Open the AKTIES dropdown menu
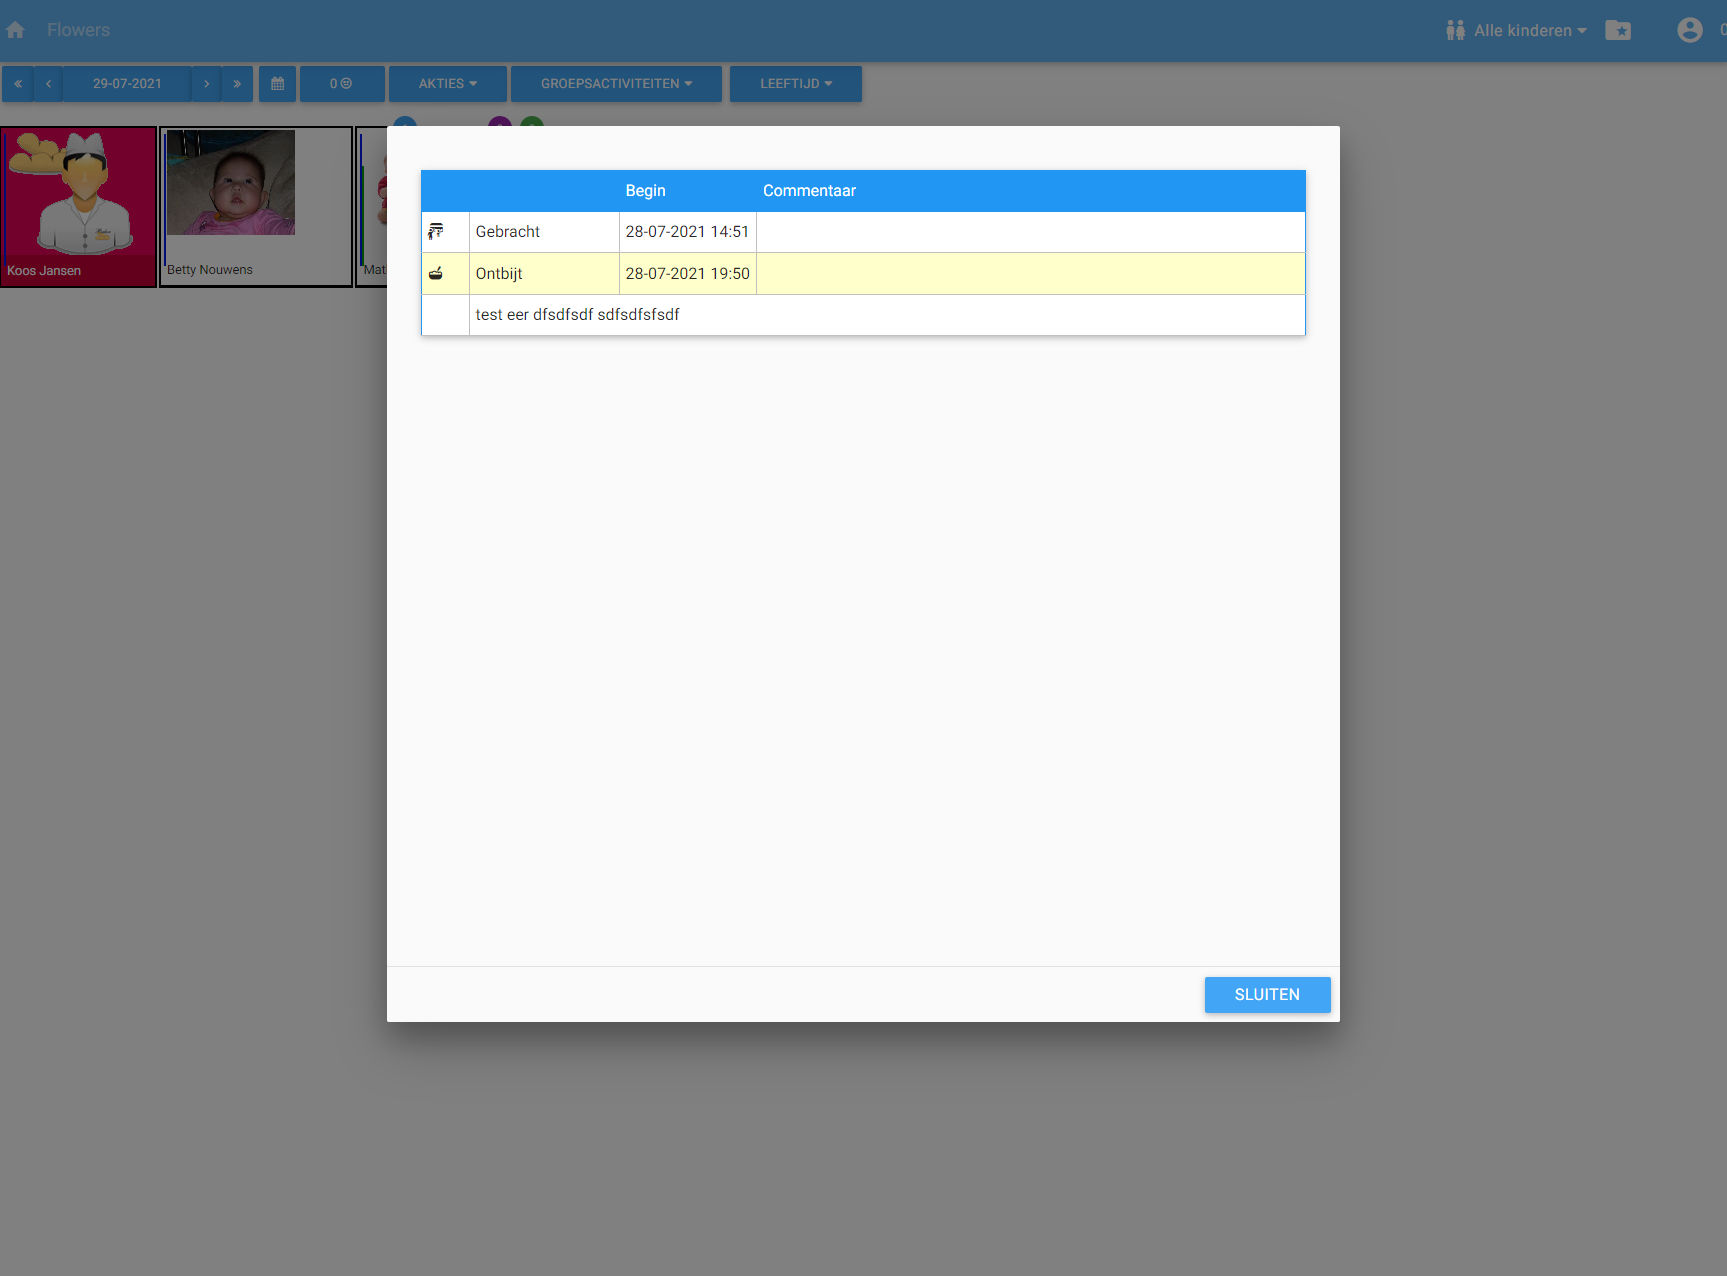This screenshot has width=1727, height=1276. (x=447, y=84)
